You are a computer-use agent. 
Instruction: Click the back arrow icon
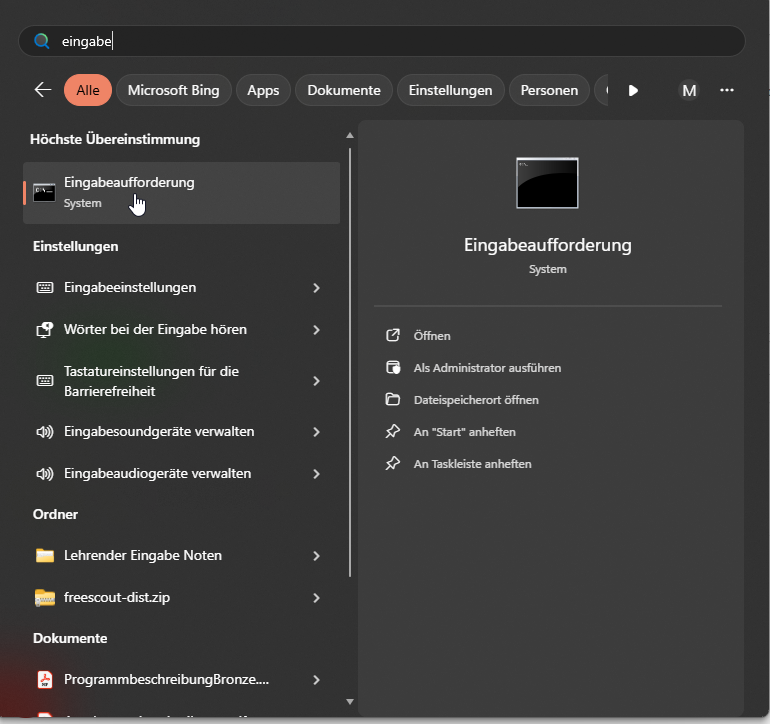tap(42, 90)
